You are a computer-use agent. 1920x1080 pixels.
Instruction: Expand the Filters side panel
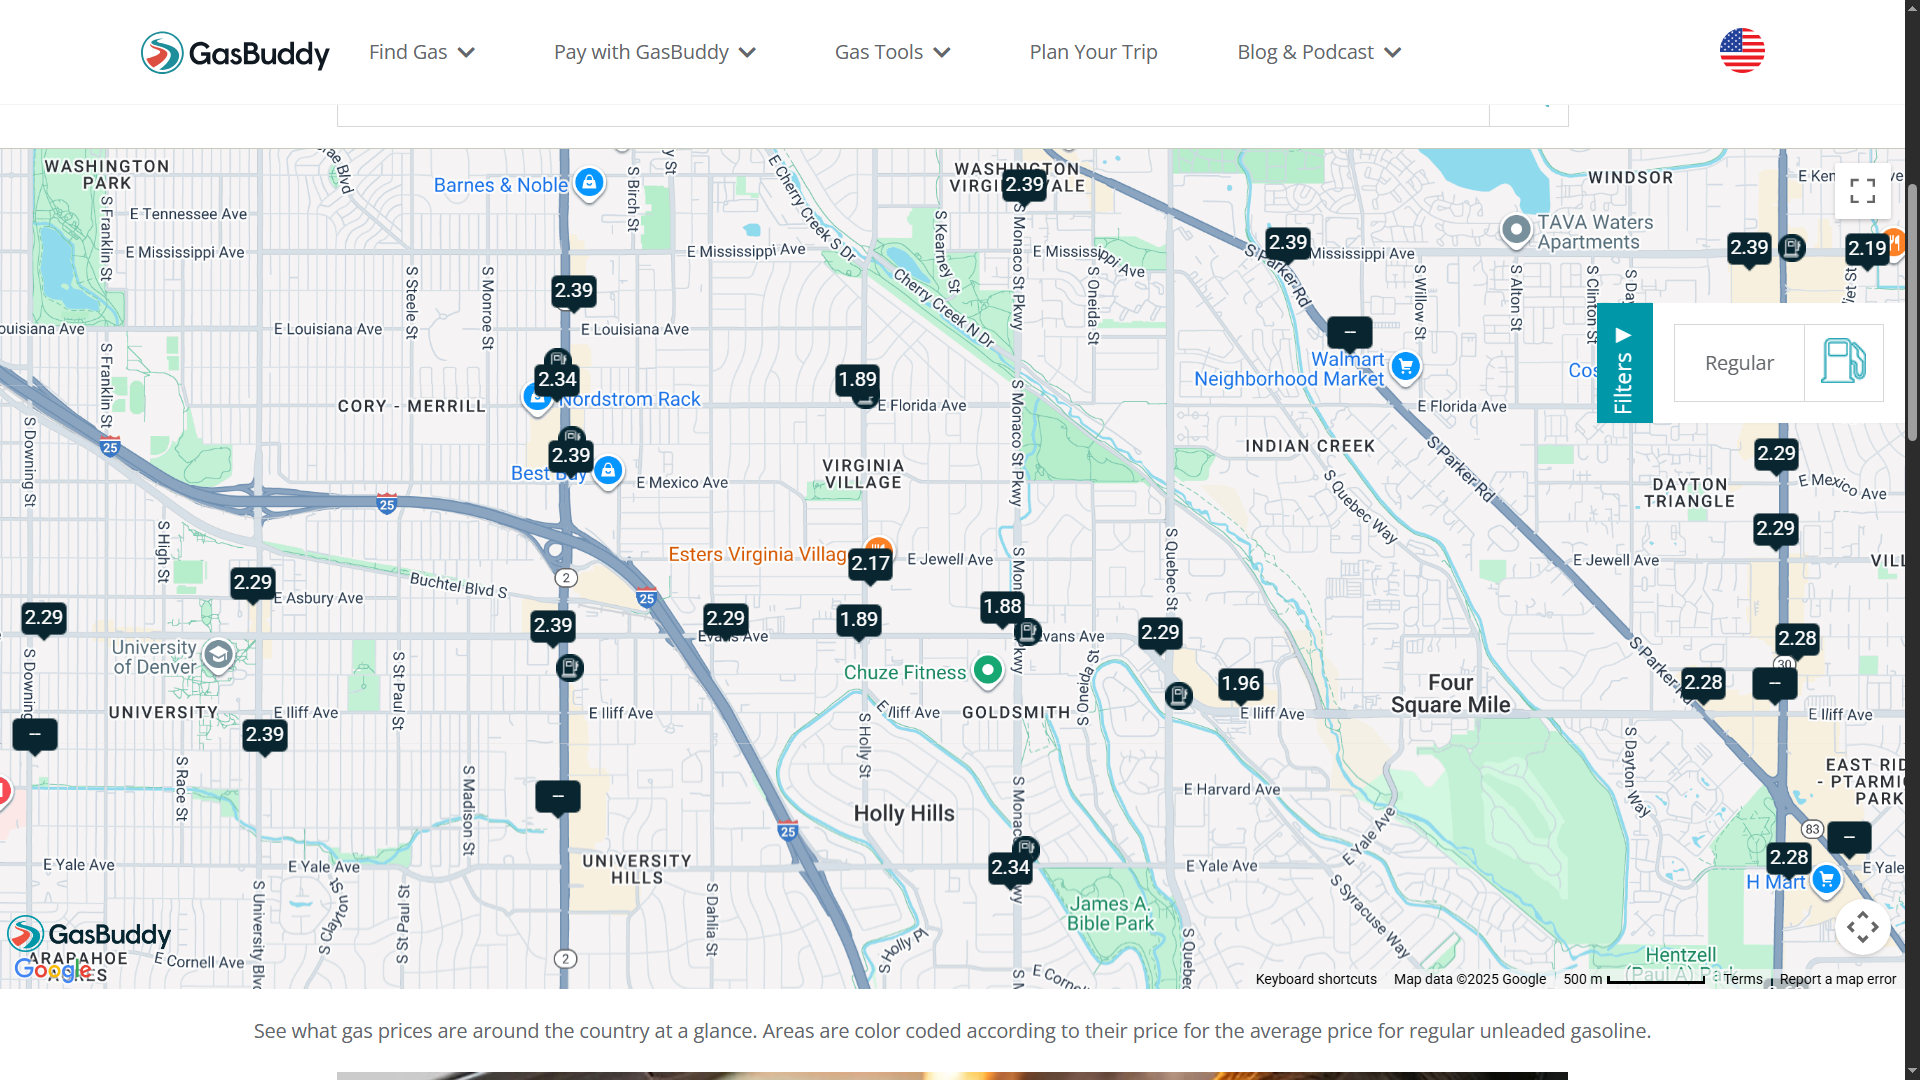coord(1624,363)
